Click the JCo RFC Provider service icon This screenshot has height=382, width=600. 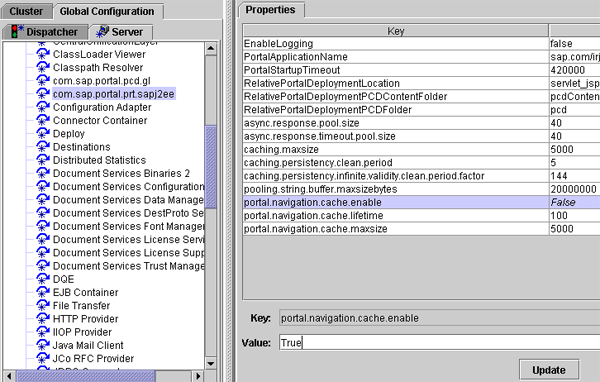point(43,358)
